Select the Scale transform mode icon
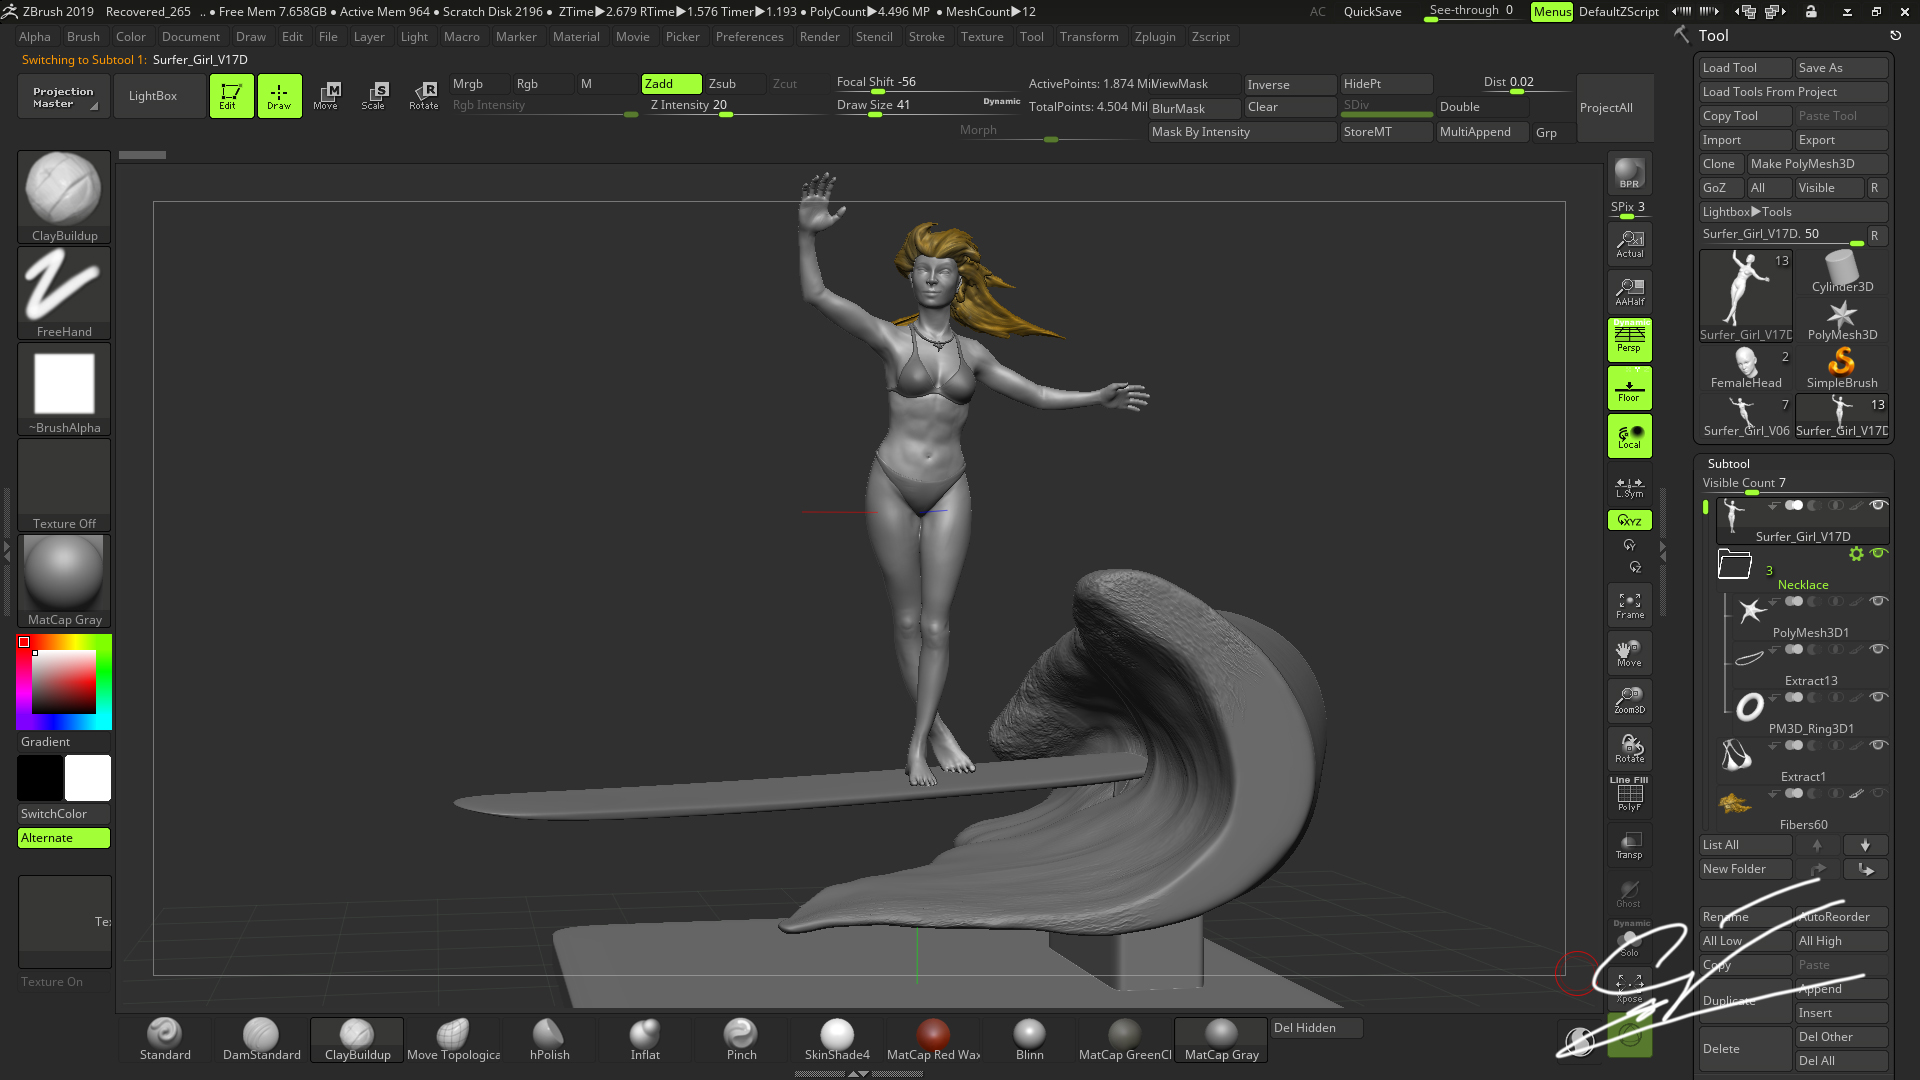 [374, 95]
